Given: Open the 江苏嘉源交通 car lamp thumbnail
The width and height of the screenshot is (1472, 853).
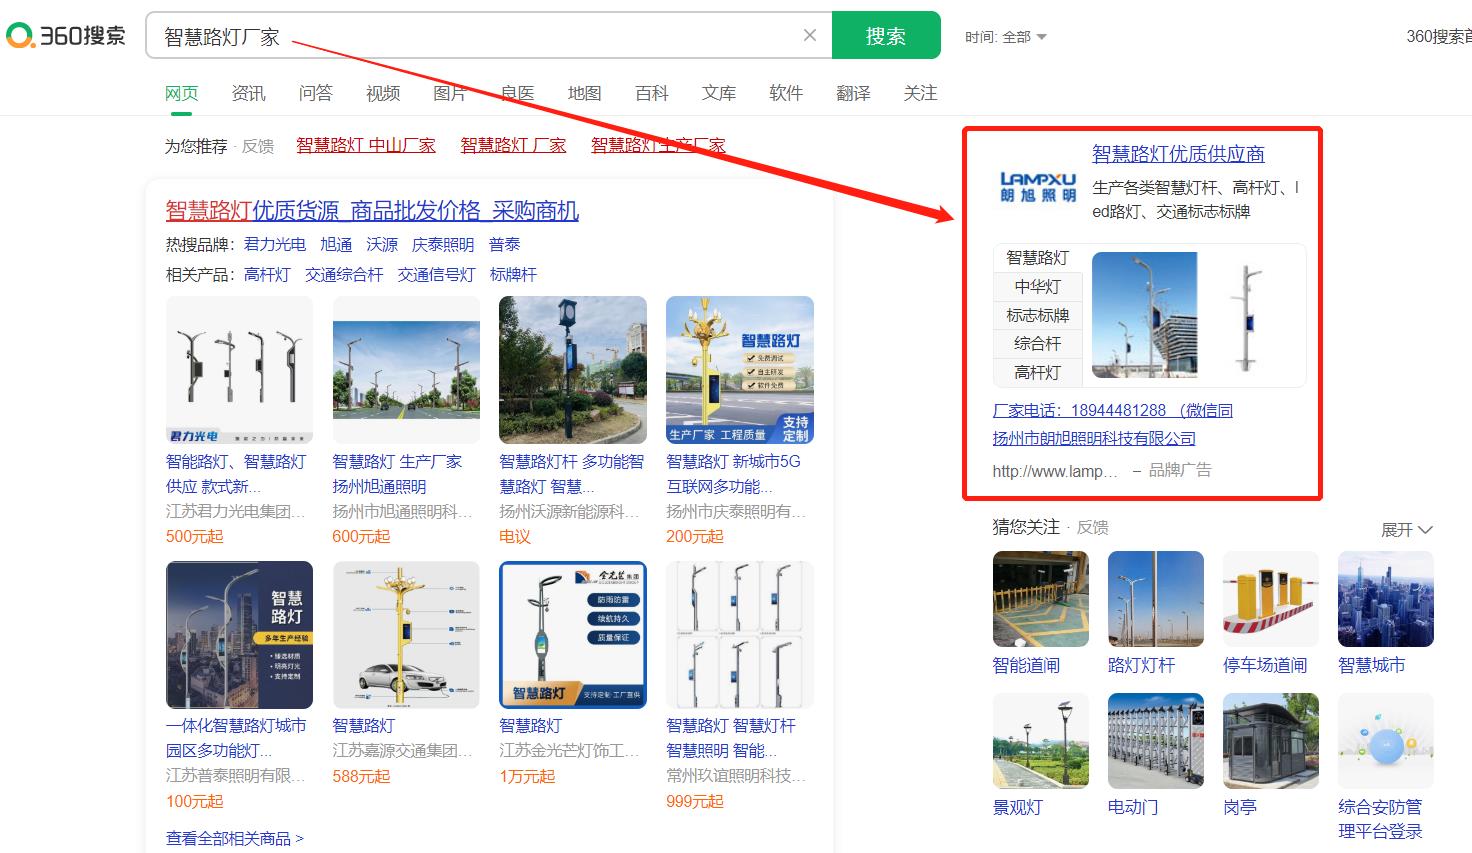Looking at the screenshot, I should click(406, 635).
